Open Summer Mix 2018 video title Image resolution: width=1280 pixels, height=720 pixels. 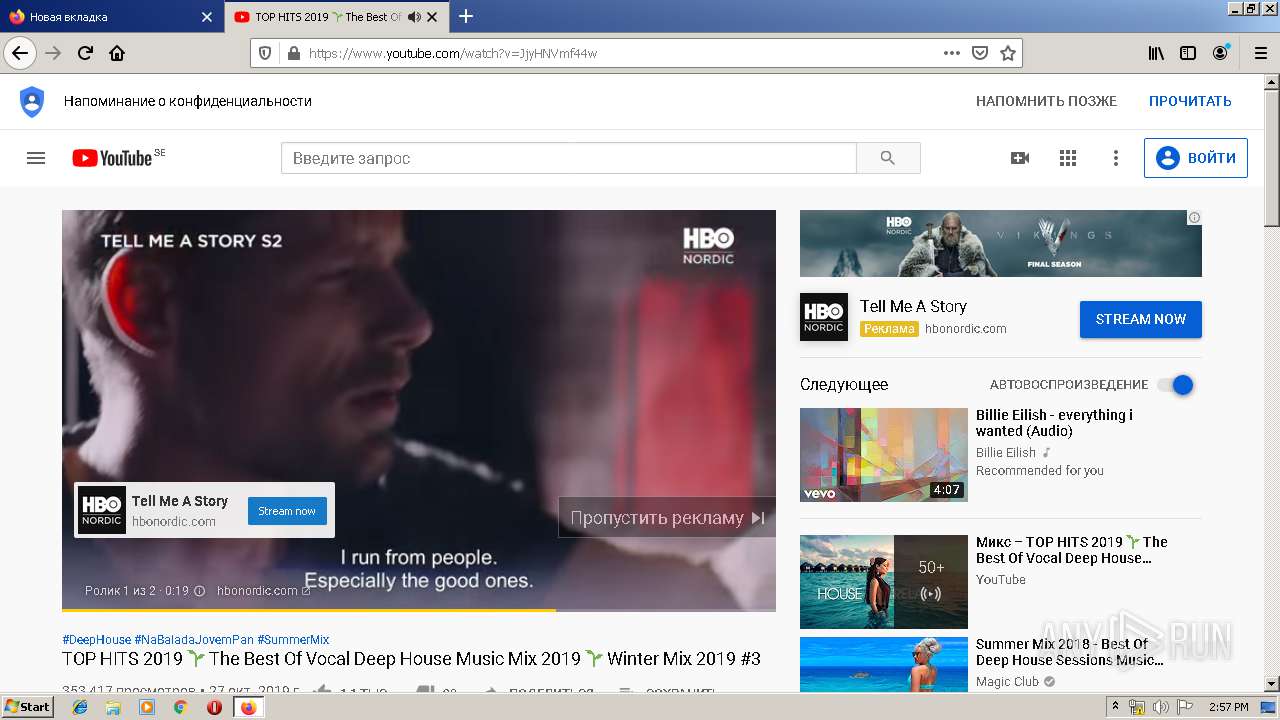pyautogui.click(x=1070, y=652)
